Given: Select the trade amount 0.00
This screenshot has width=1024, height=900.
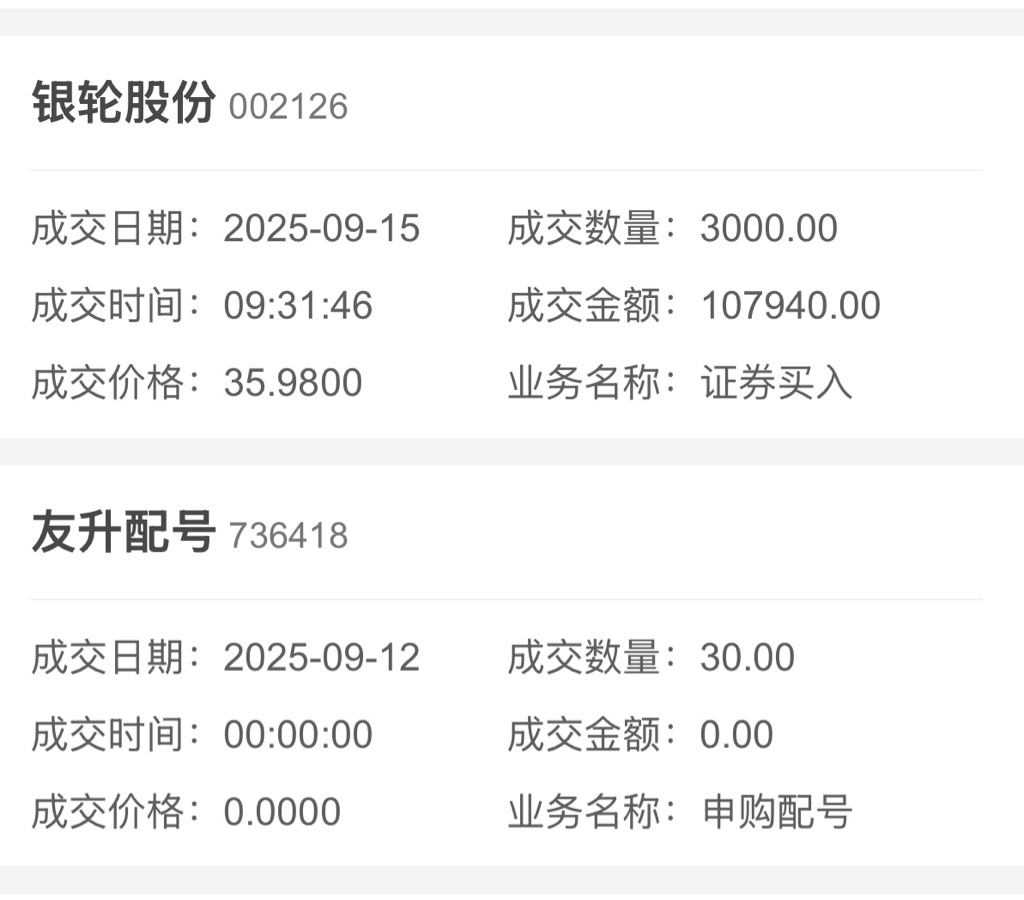Looking at the screenshot, I should tap(736, 734).
